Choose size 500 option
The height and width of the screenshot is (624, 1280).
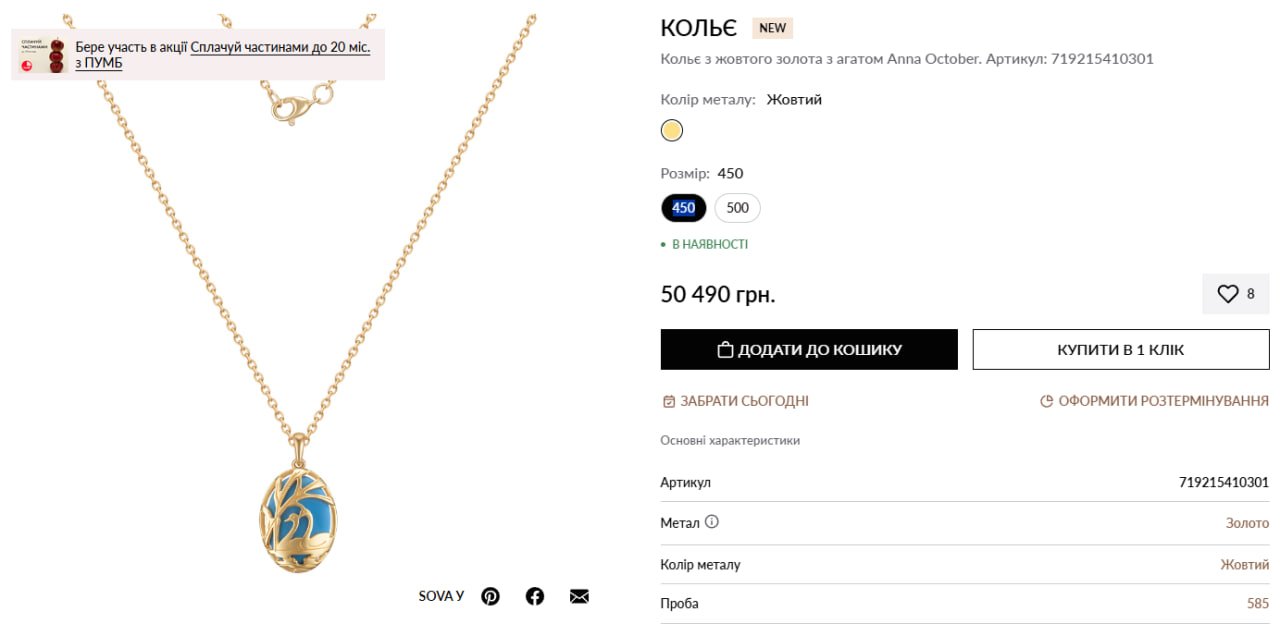[737, 208]
